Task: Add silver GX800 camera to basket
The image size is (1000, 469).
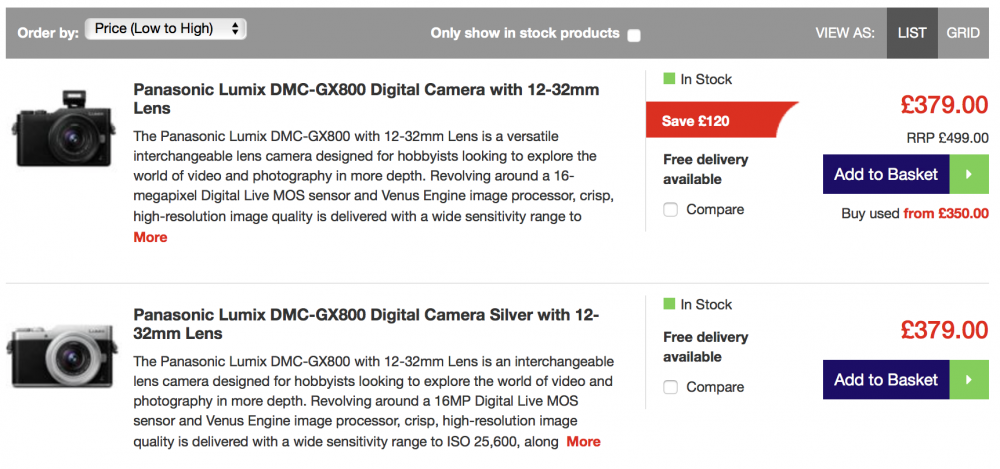Action: click(885, 380)
